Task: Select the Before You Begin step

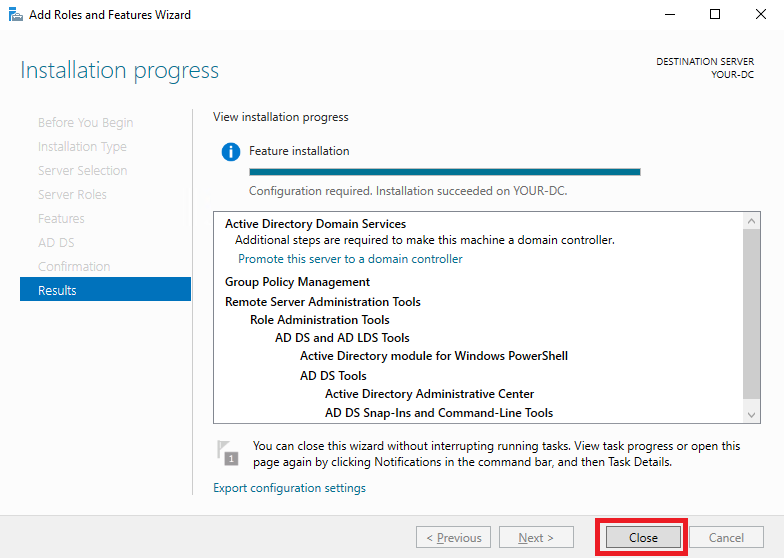Action: tap(86, 122)
